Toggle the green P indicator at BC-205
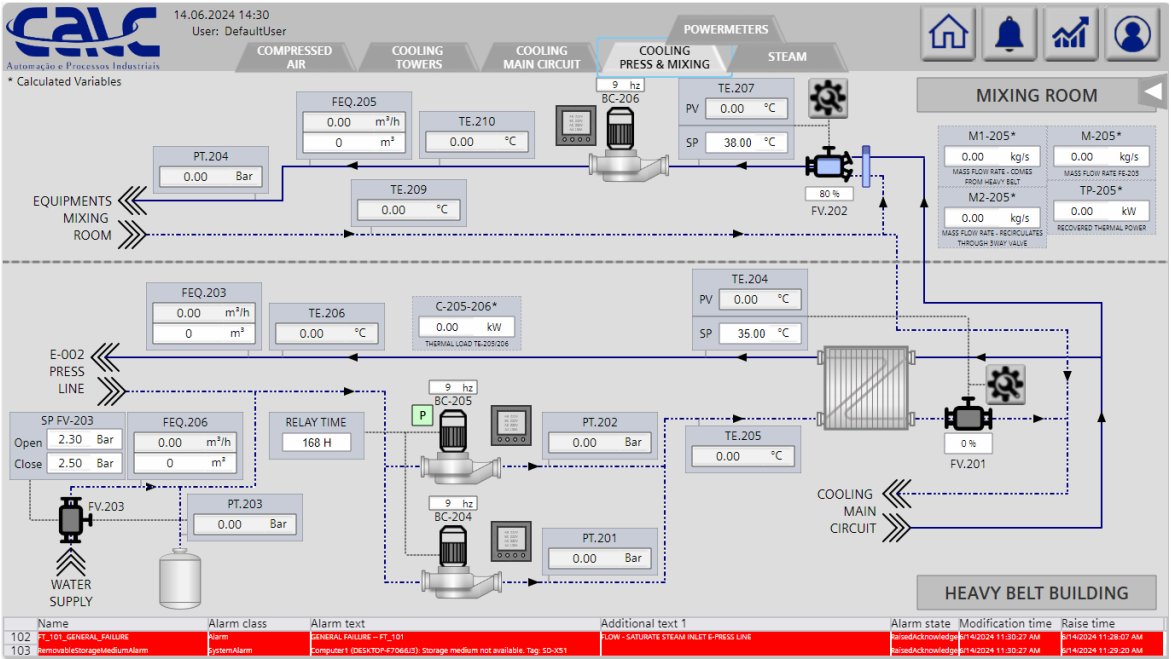Image resolution: width=1171 pixels, height=659 pixels. [422, 415]
